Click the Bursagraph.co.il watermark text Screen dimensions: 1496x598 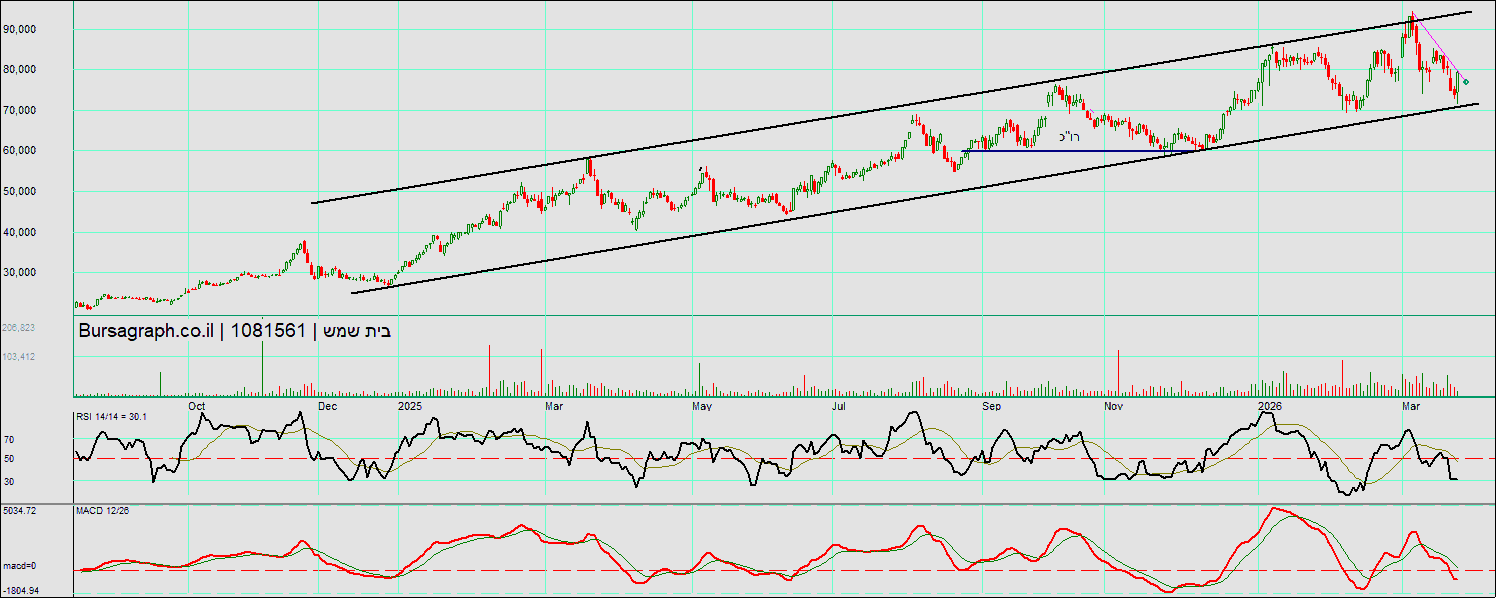150,331
